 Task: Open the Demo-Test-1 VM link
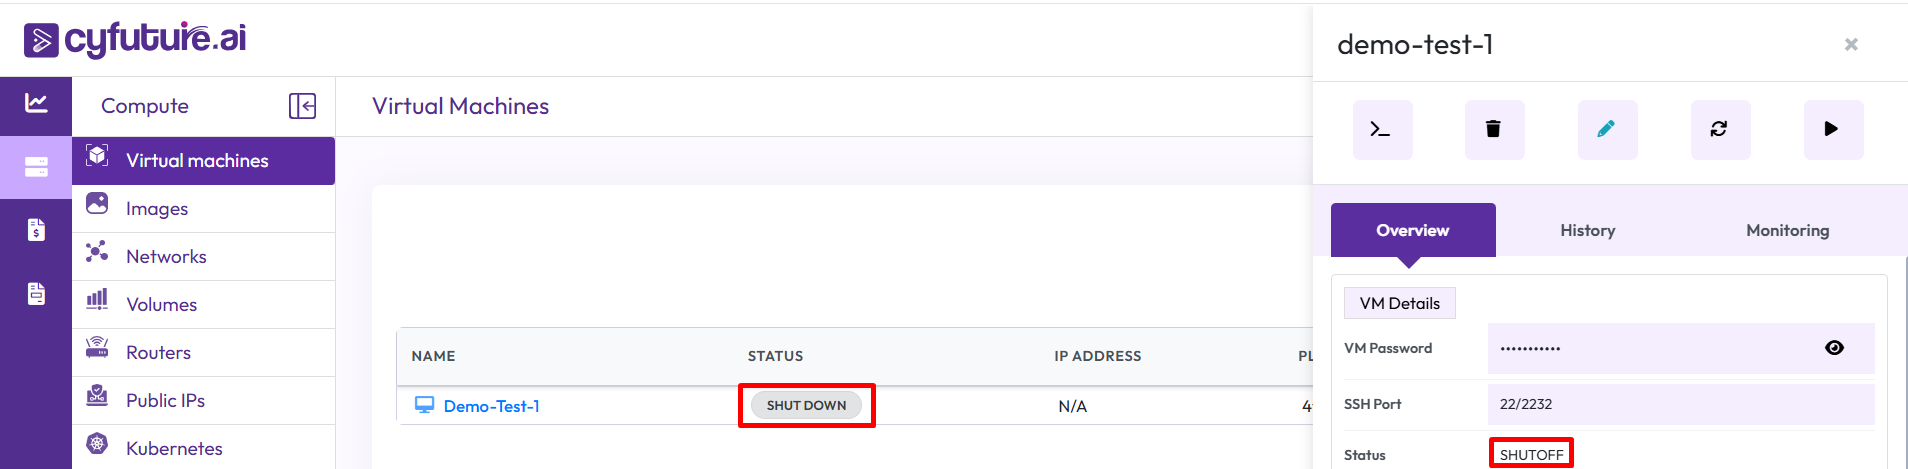tap(491, 406)
